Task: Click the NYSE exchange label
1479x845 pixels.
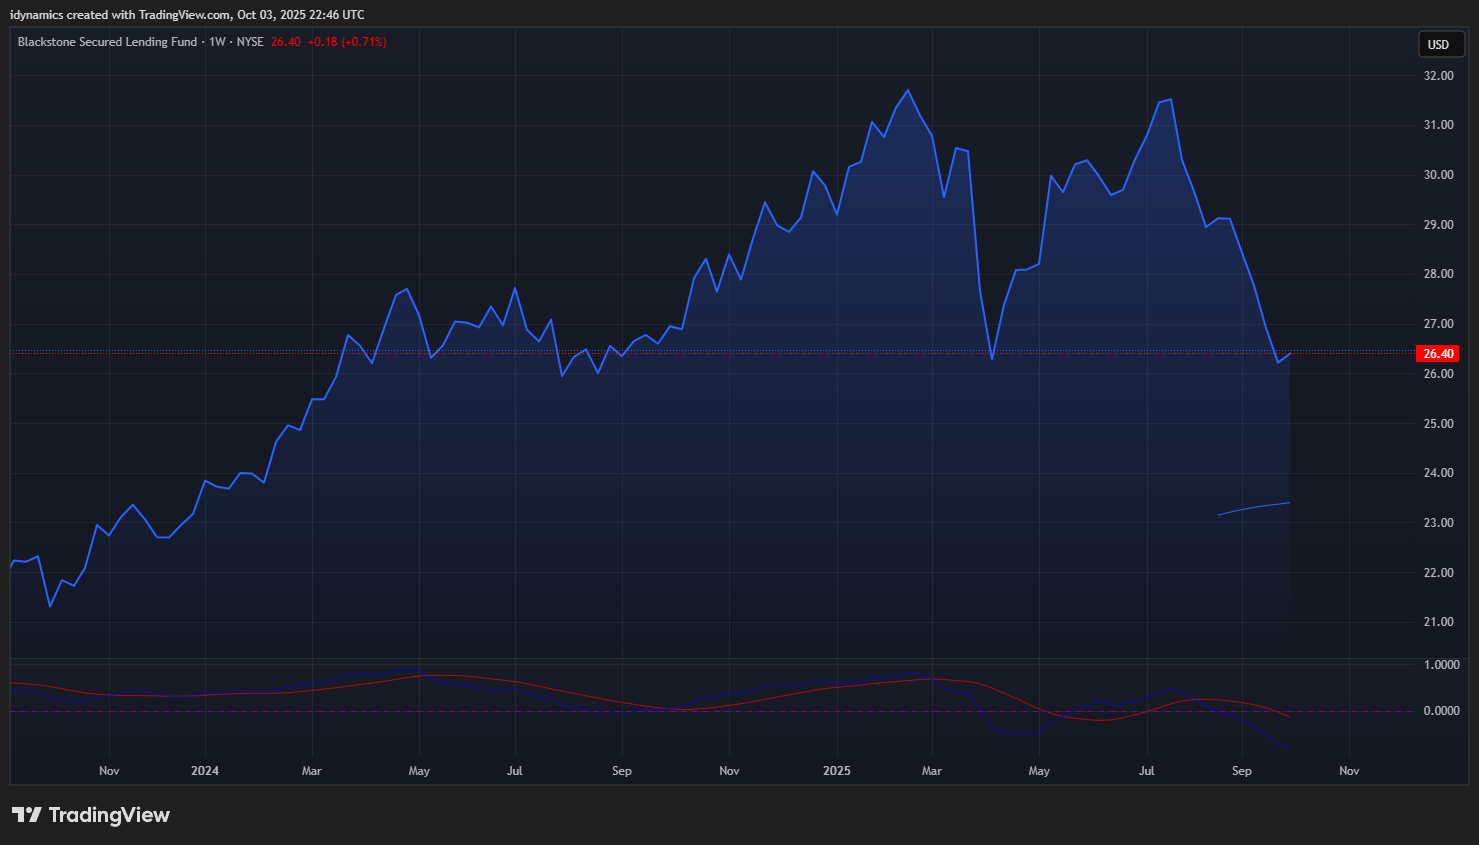Action: 250,42
